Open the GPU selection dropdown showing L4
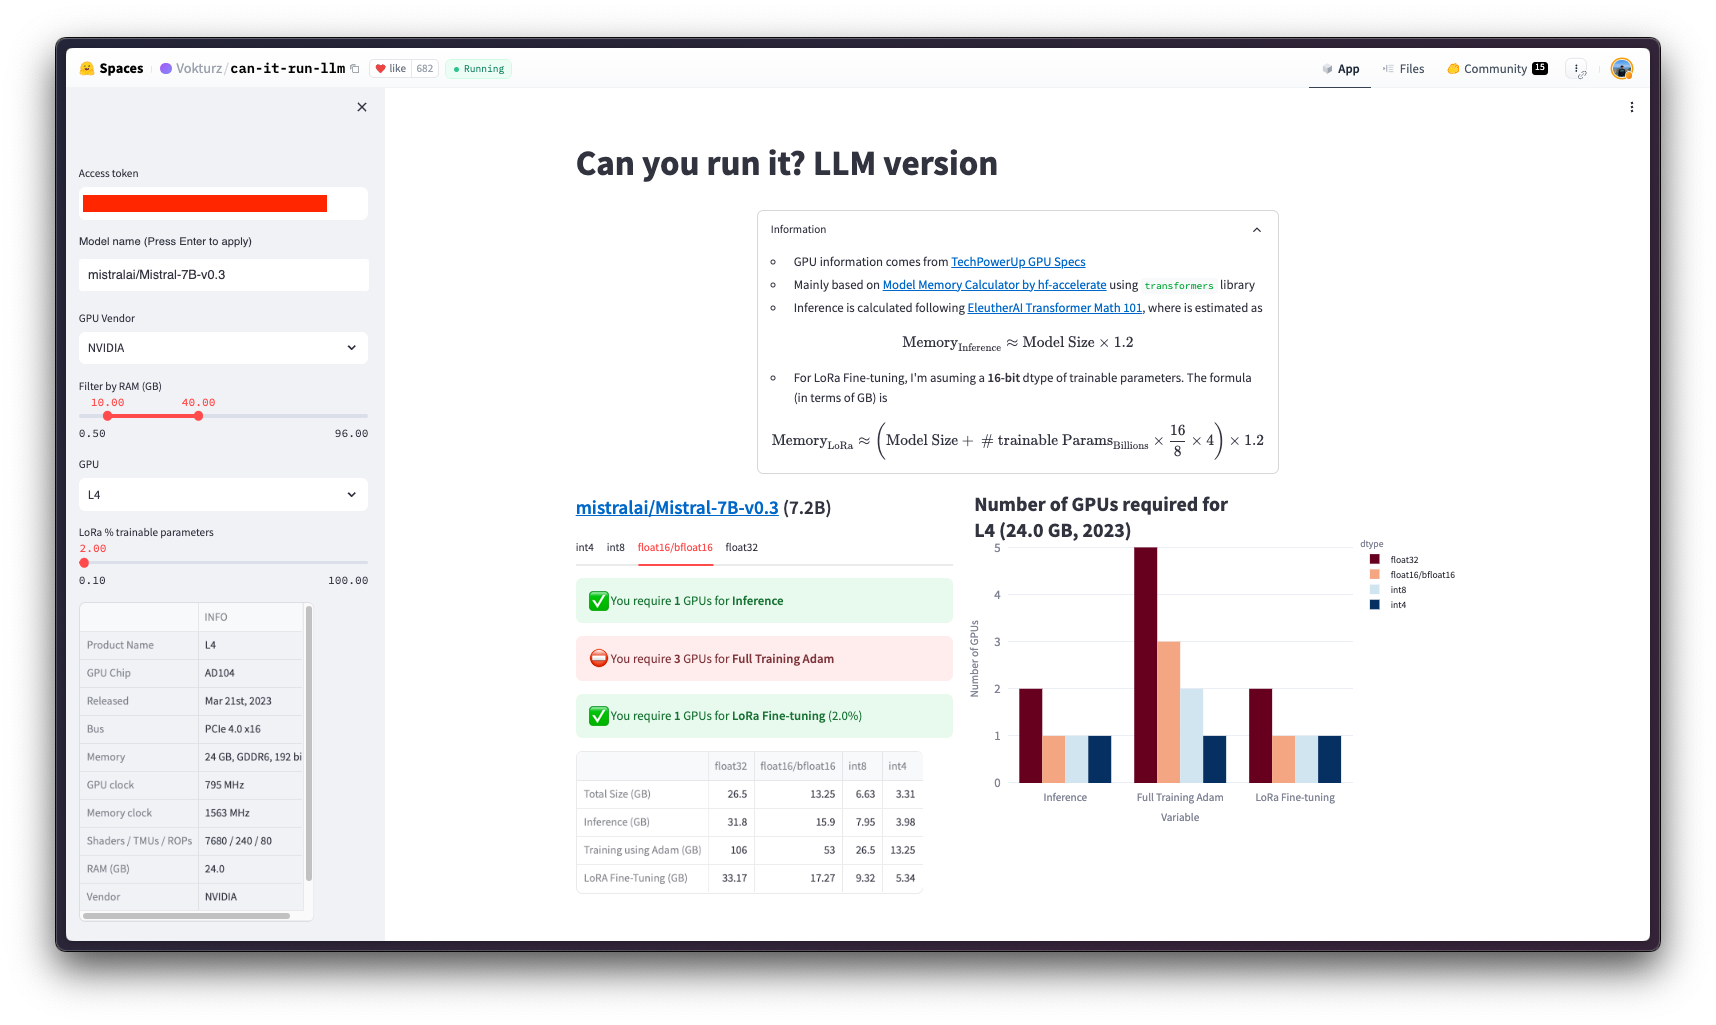 (223, 495)
